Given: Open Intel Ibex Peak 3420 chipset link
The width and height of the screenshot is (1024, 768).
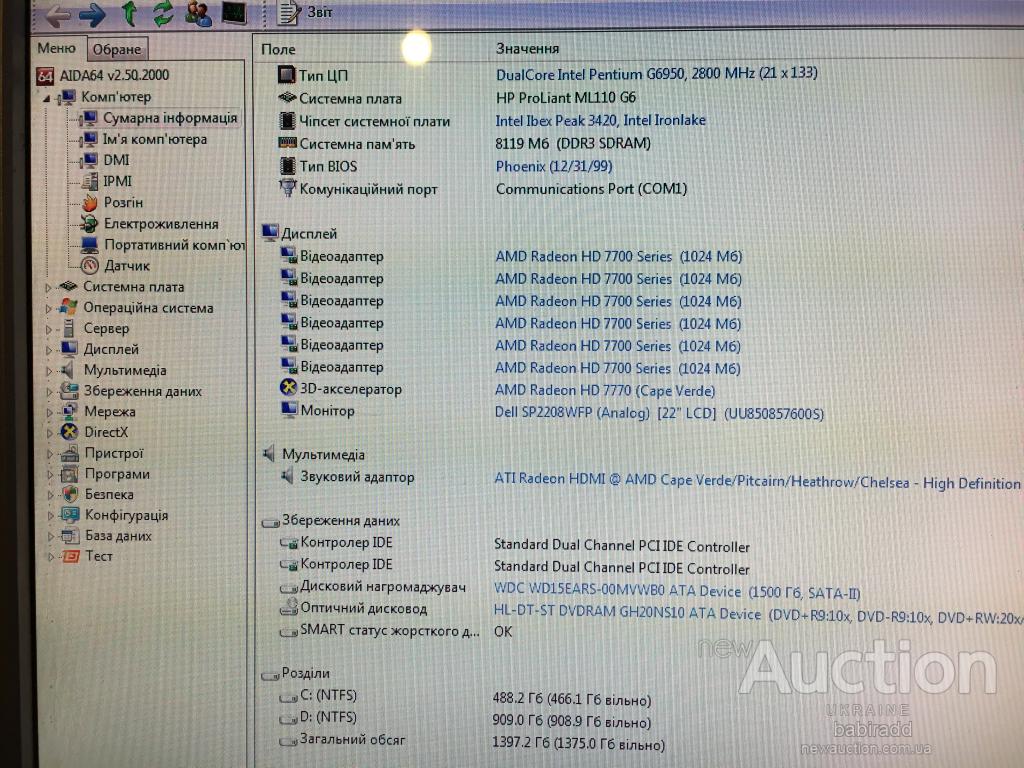Looking at the screenshot, I should (x=600, y=121).
